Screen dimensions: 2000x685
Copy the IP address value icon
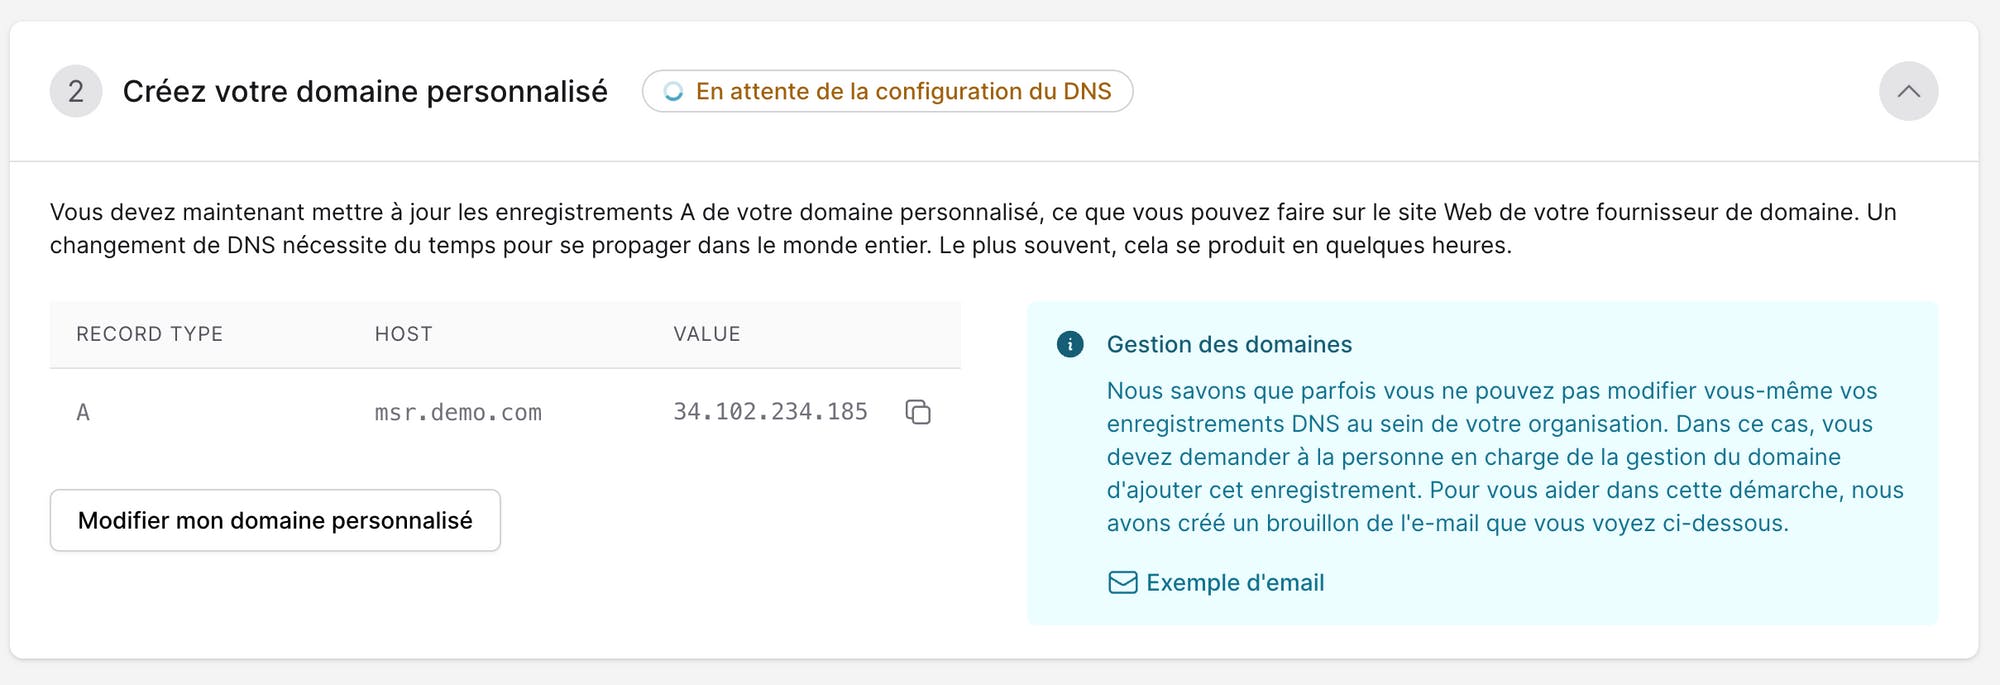coord(918,412)
